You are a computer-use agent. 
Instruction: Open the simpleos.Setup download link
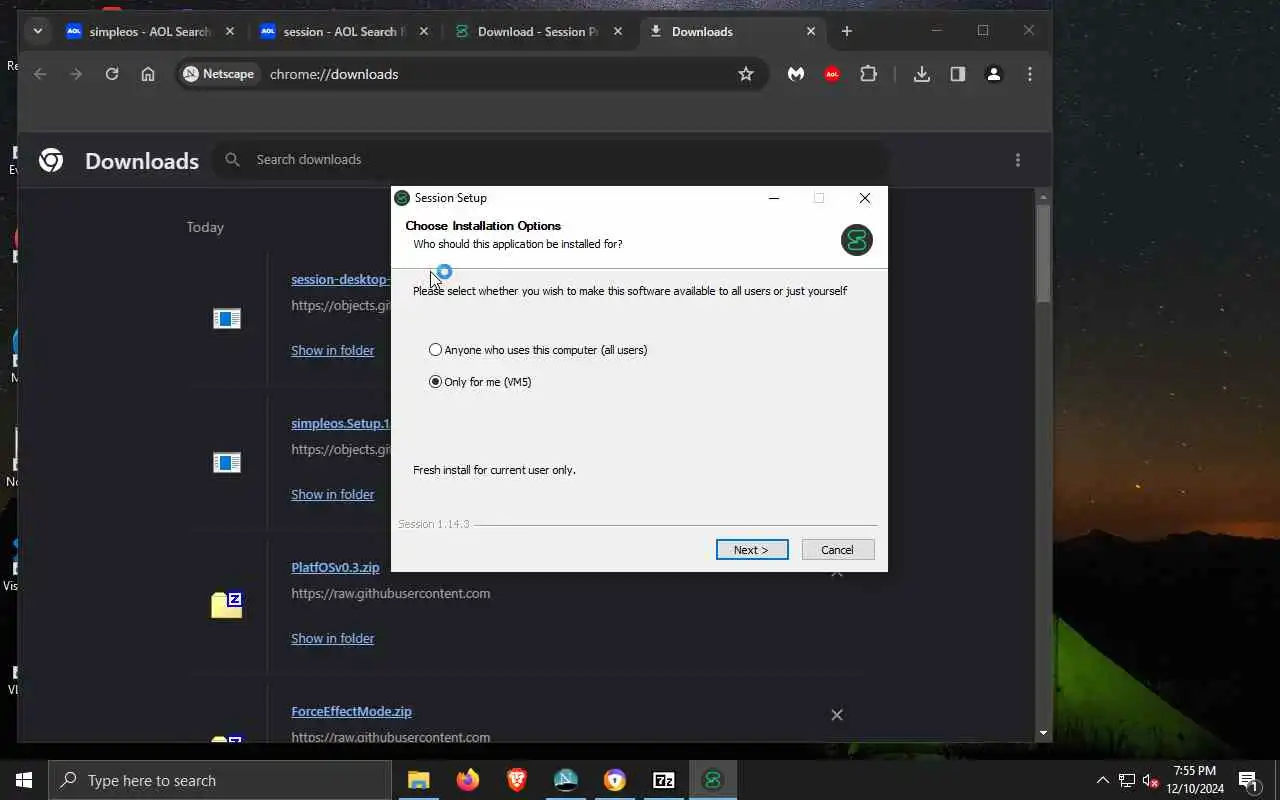tap(340, 423)
